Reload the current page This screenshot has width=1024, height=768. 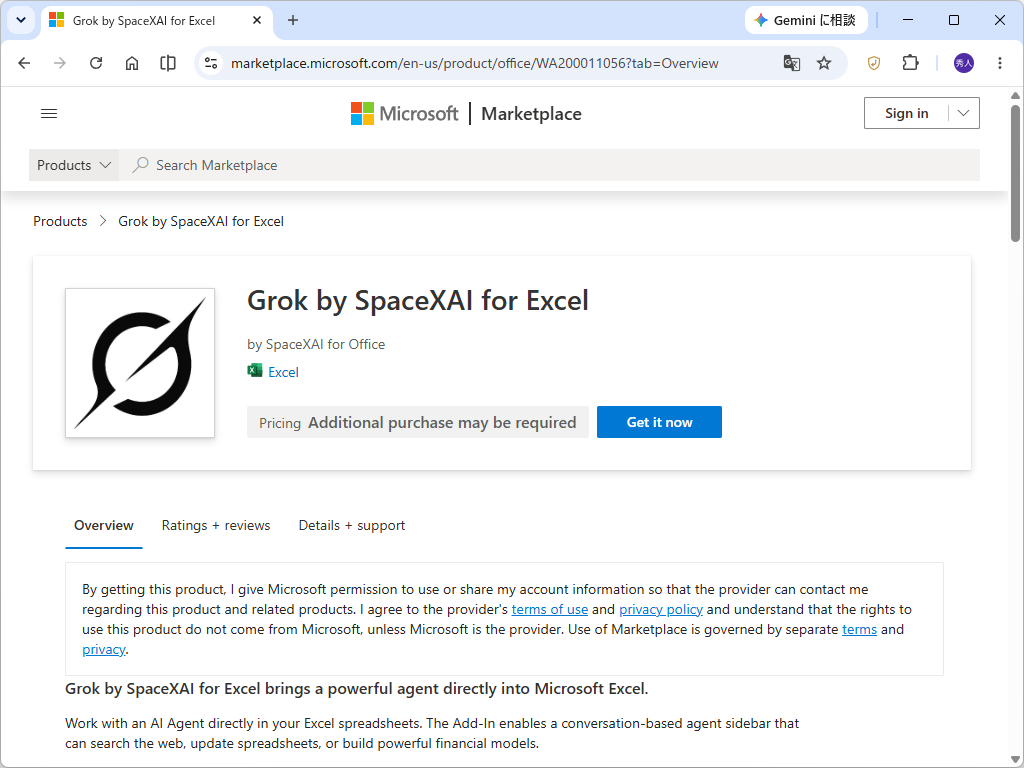pos(96,63)
